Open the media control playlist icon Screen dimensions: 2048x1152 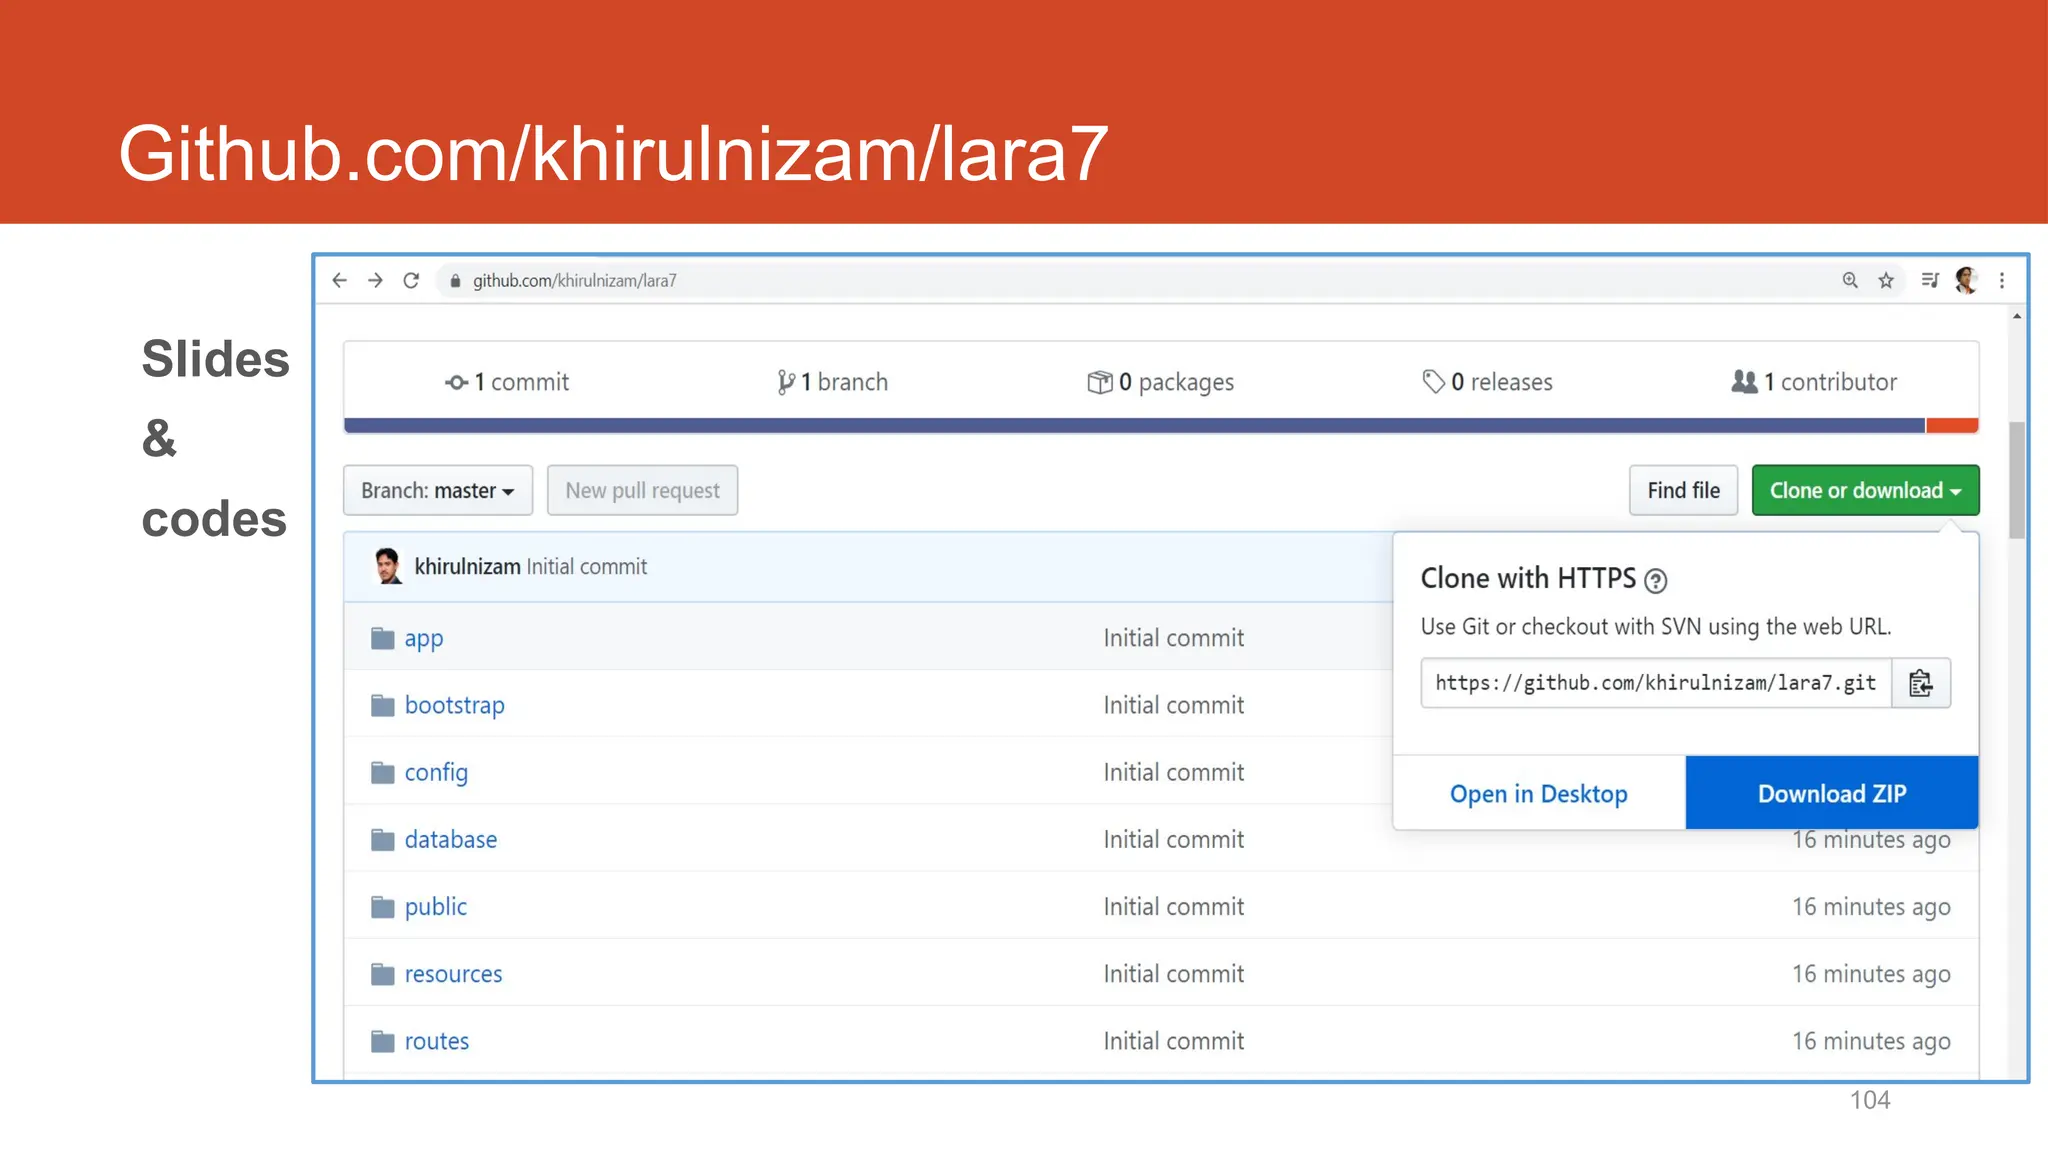[1929, 281]
